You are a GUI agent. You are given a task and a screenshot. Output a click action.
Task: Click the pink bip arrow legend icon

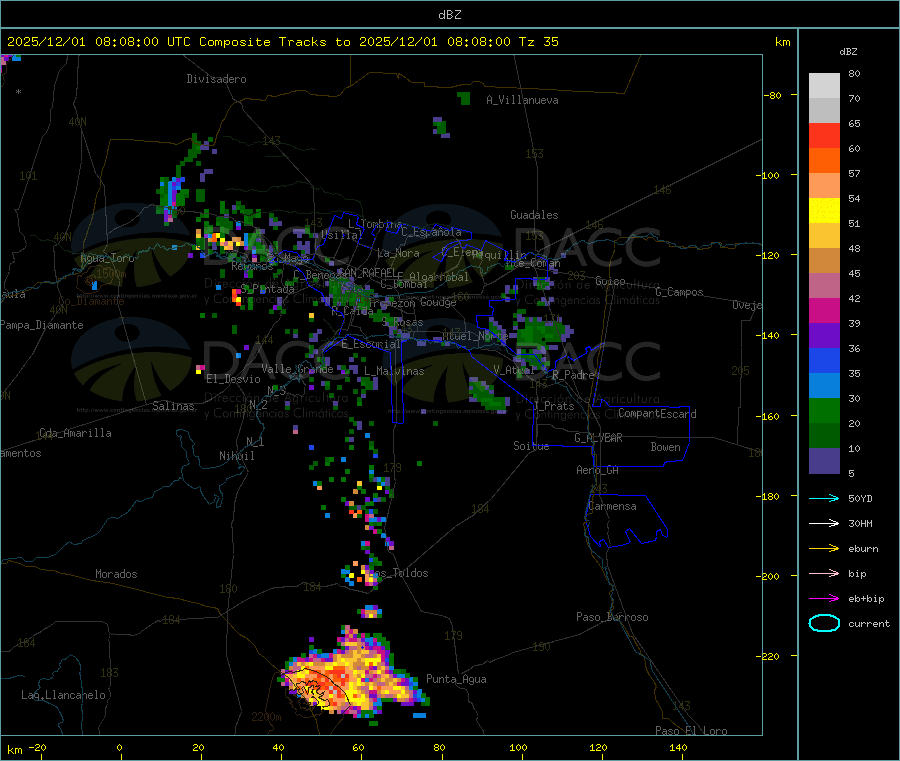tap(824, 573)
